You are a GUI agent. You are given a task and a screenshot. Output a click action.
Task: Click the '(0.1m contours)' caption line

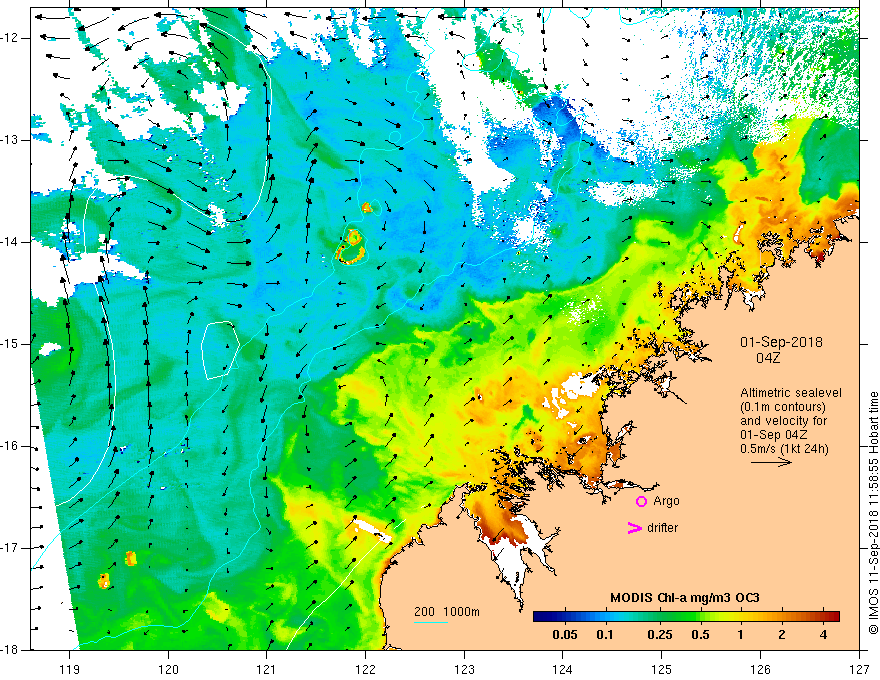point(782,407)
